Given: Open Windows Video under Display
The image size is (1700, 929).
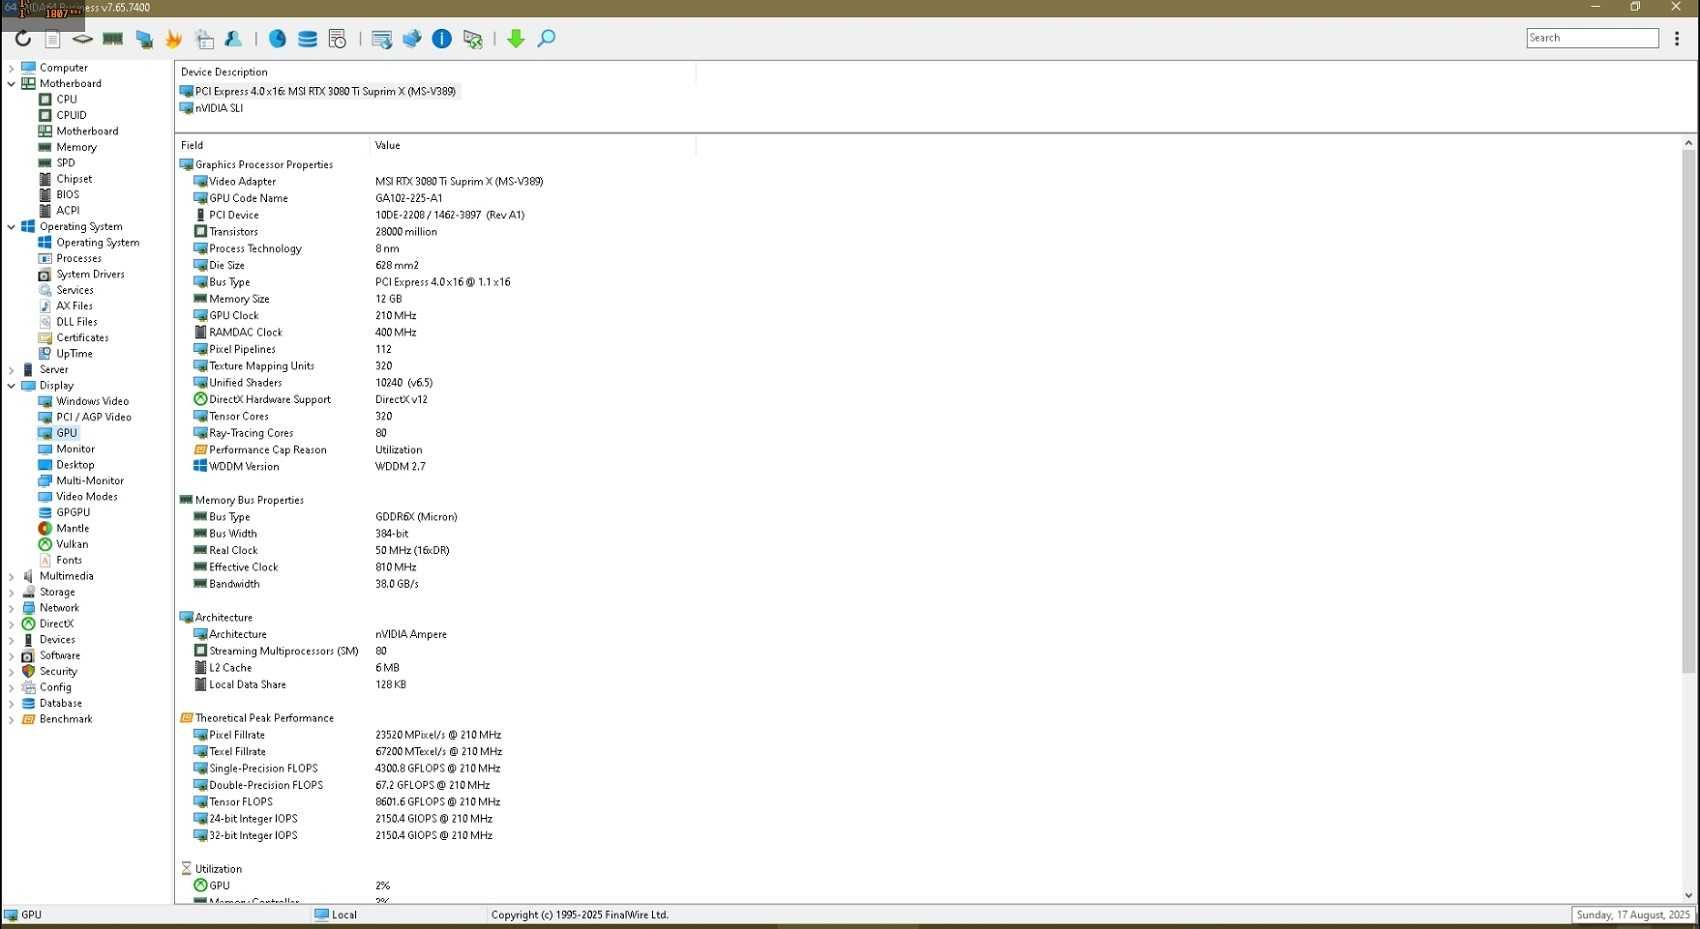Looking at the screenshot, I should coord(92,401).
